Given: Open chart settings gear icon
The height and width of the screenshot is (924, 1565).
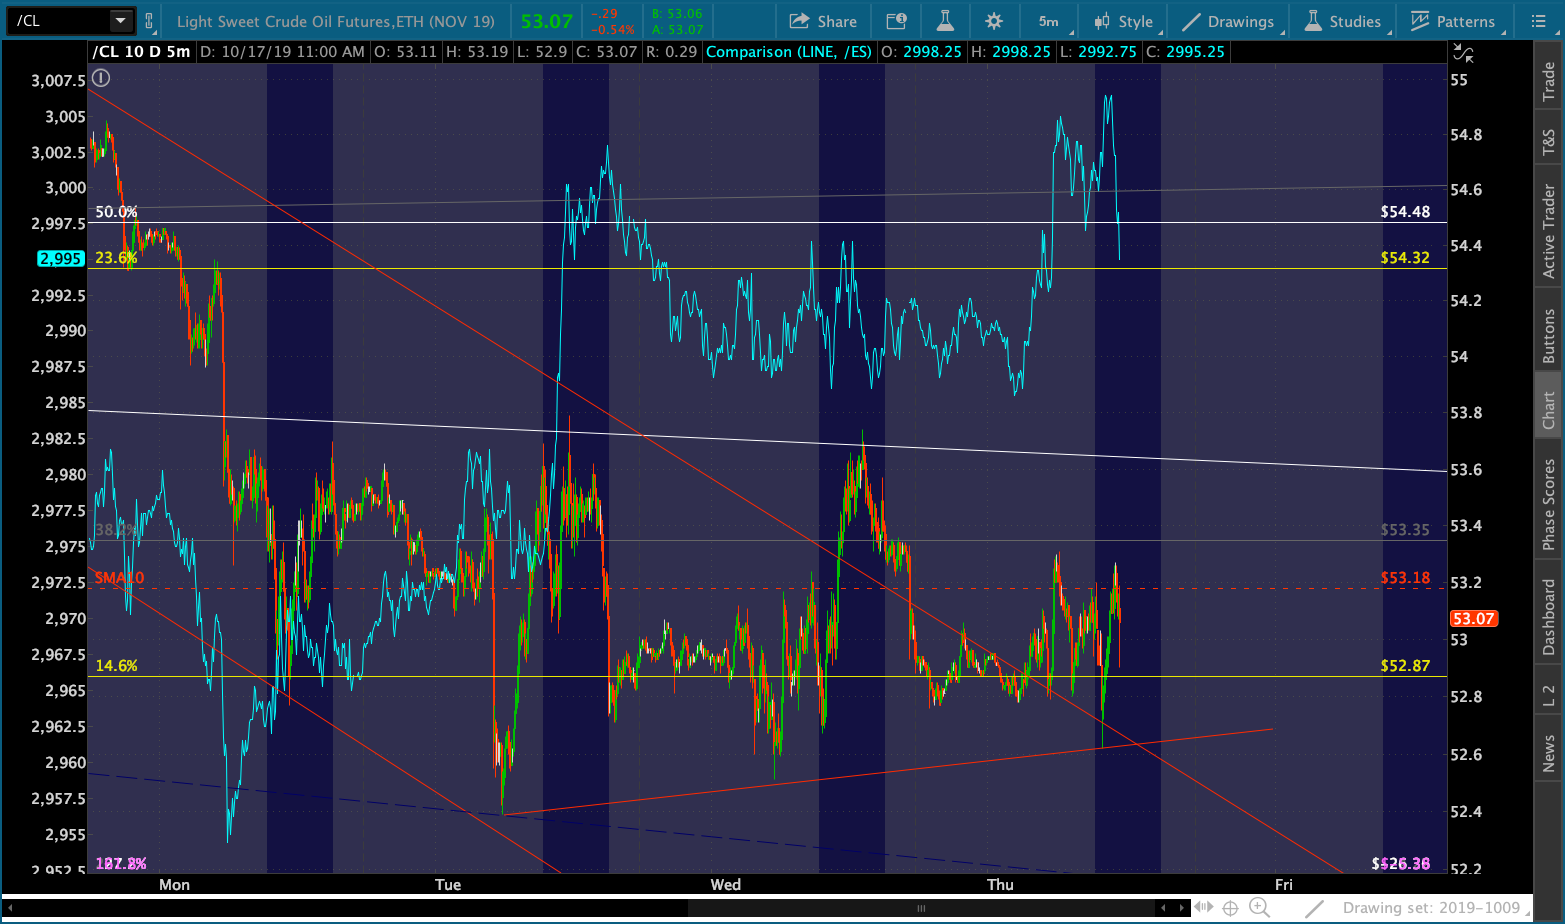Looking at the screenshot, I should [993, 21].
